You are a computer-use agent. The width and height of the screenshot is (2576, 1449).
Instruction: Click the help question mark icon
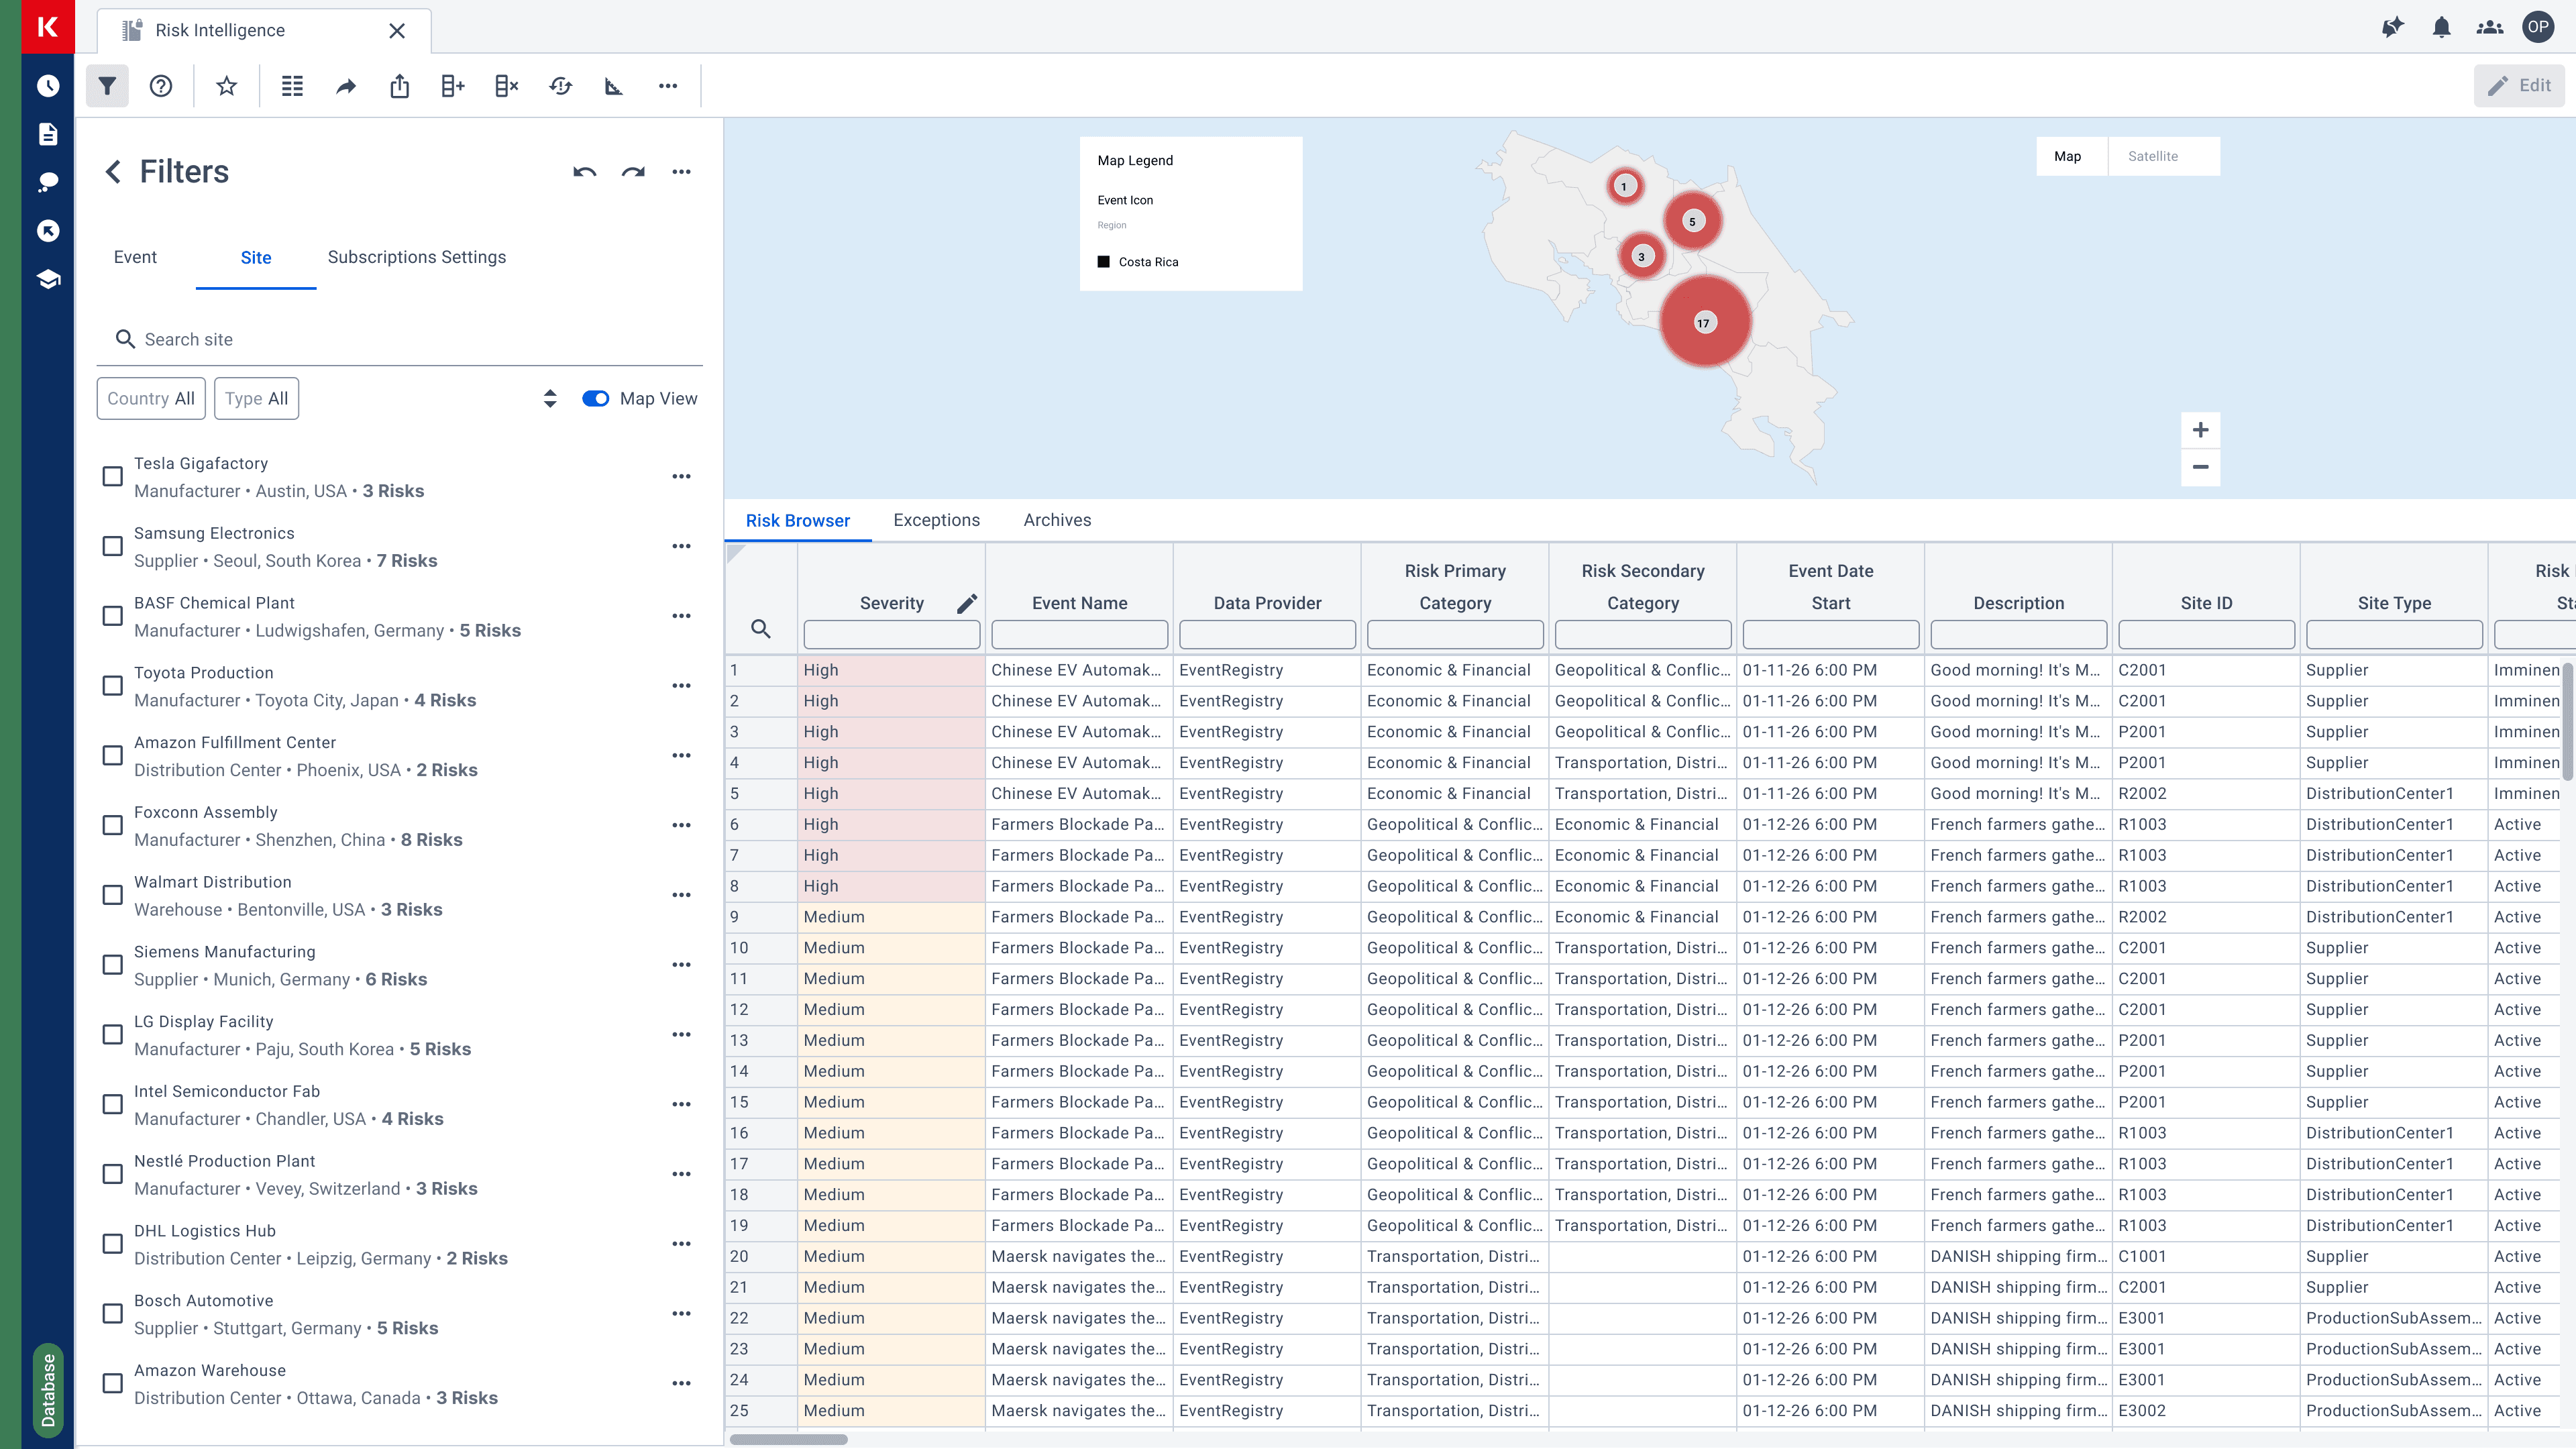tap(161, 86)
